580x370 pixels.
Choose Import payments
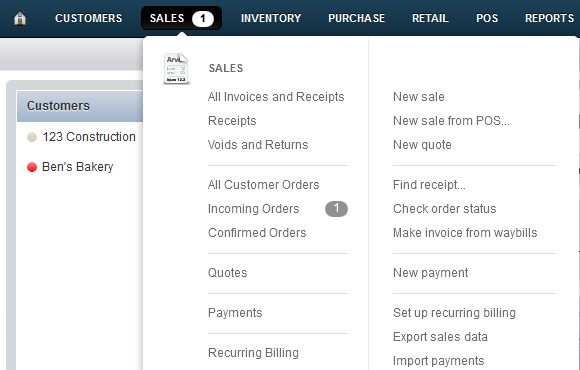(438, 360)
